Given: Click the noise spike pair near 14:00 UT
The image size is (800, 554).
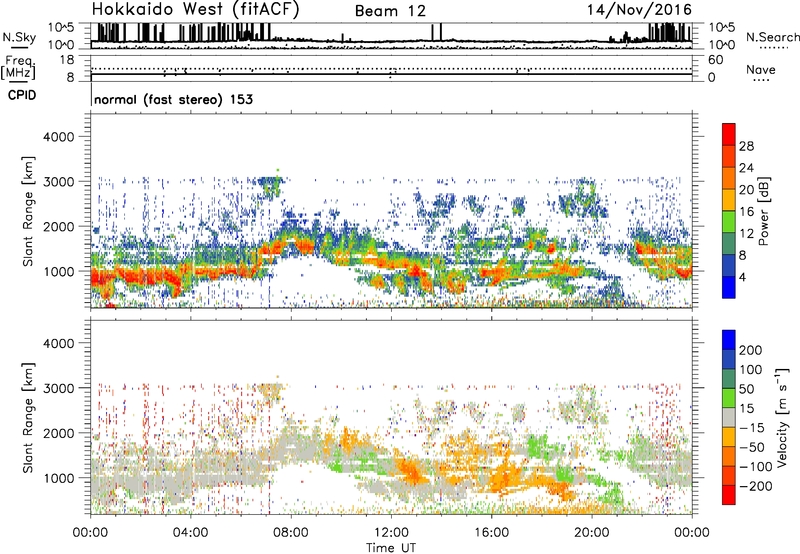Looking at the screenshot, I should tap(437, 32).
